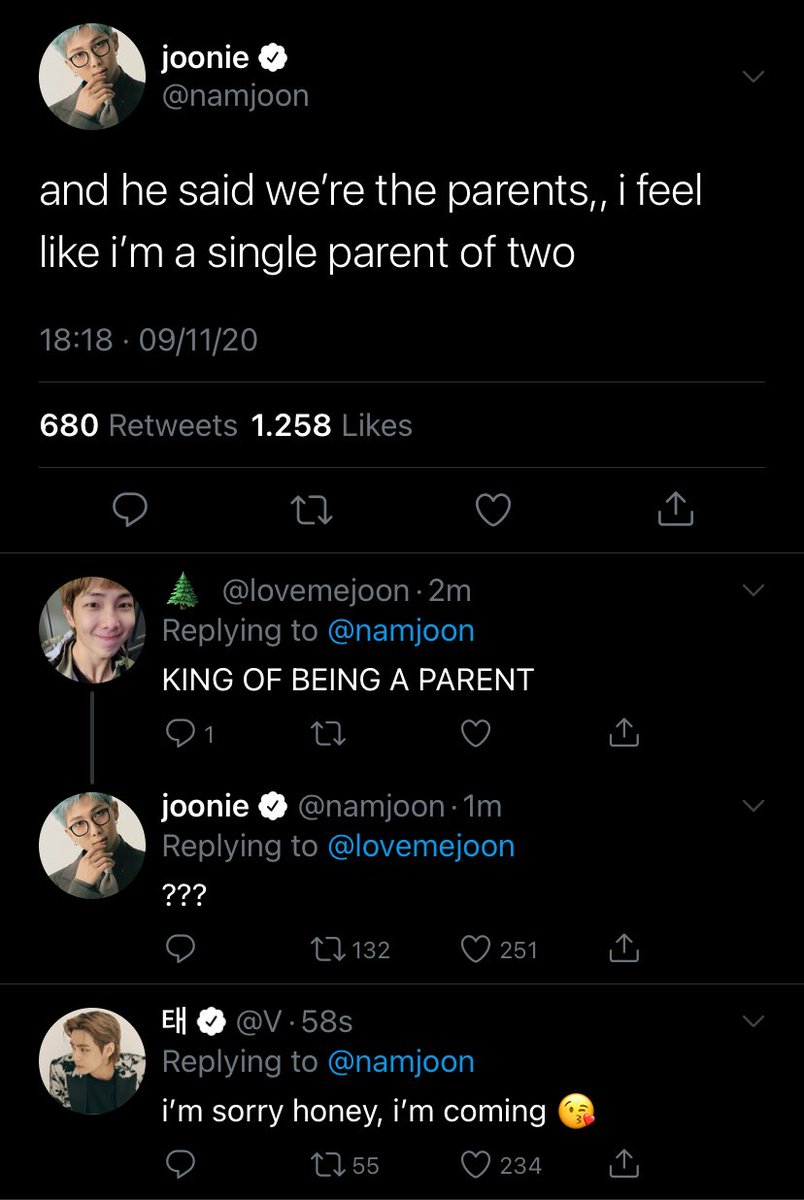Like the main single parent tweet

click(x=492, y=511)
